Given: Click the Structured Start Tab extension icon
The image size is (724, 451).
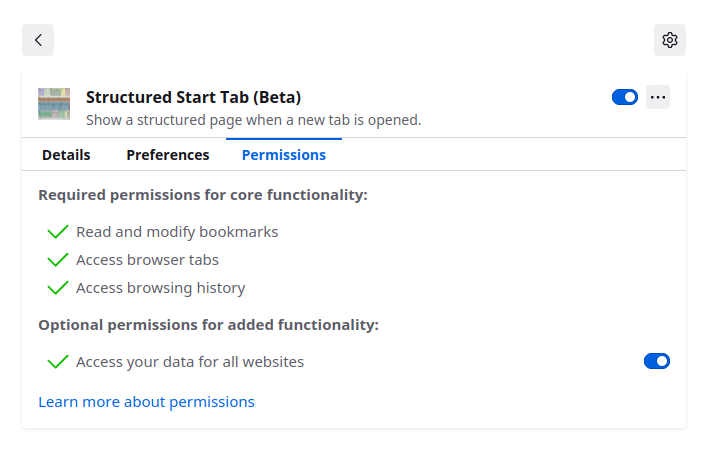Looking at the screenshot, I should click(54, 104).
